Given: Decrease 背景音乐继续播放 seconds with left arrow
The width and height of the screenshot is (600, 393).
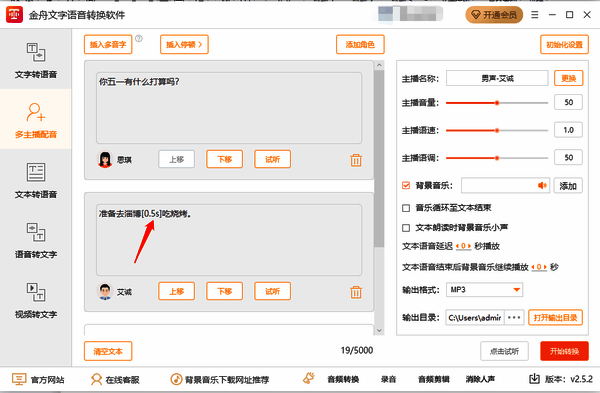Looking at the screenshot, I should 533,267.
